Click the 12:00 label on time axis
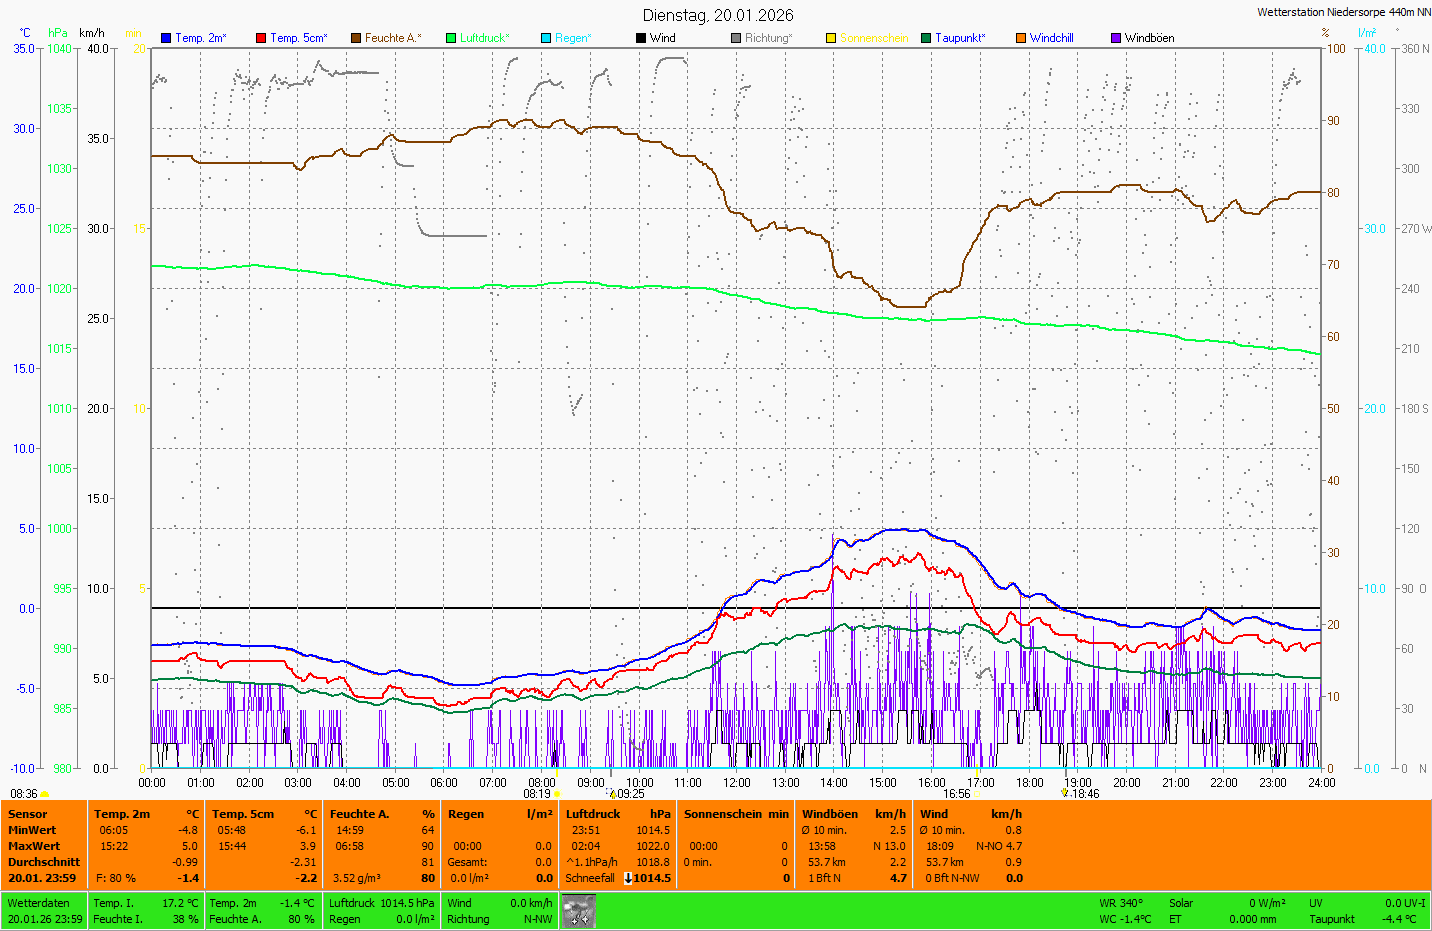Image resolution: width=1432 pixels, height=931 pixels. pos(737,783)
